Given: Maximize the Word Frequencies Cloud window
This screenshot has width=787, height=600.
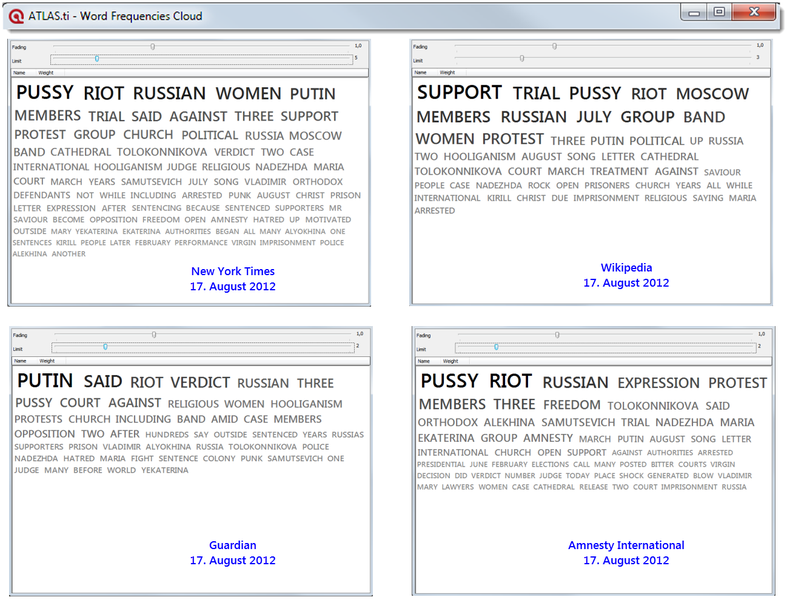Looking at the screenshot, I should (719, 13).
